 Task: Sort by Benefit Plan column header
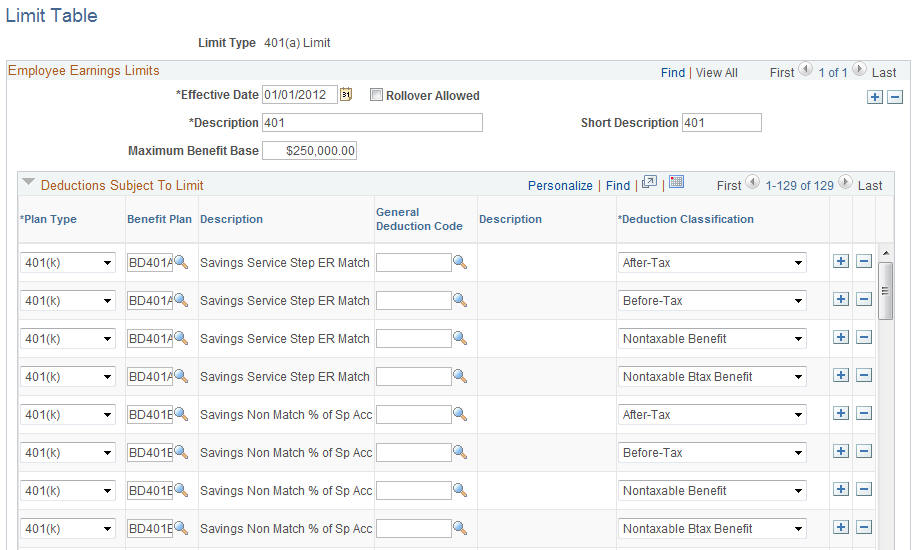(x=159, y=219)
